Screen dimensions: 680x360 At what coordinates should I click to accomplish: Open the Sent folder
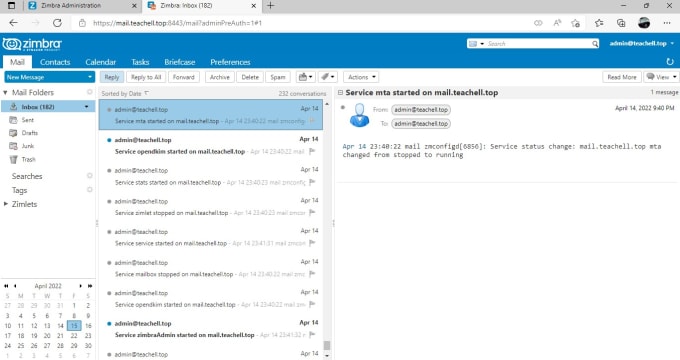point(27,120)
